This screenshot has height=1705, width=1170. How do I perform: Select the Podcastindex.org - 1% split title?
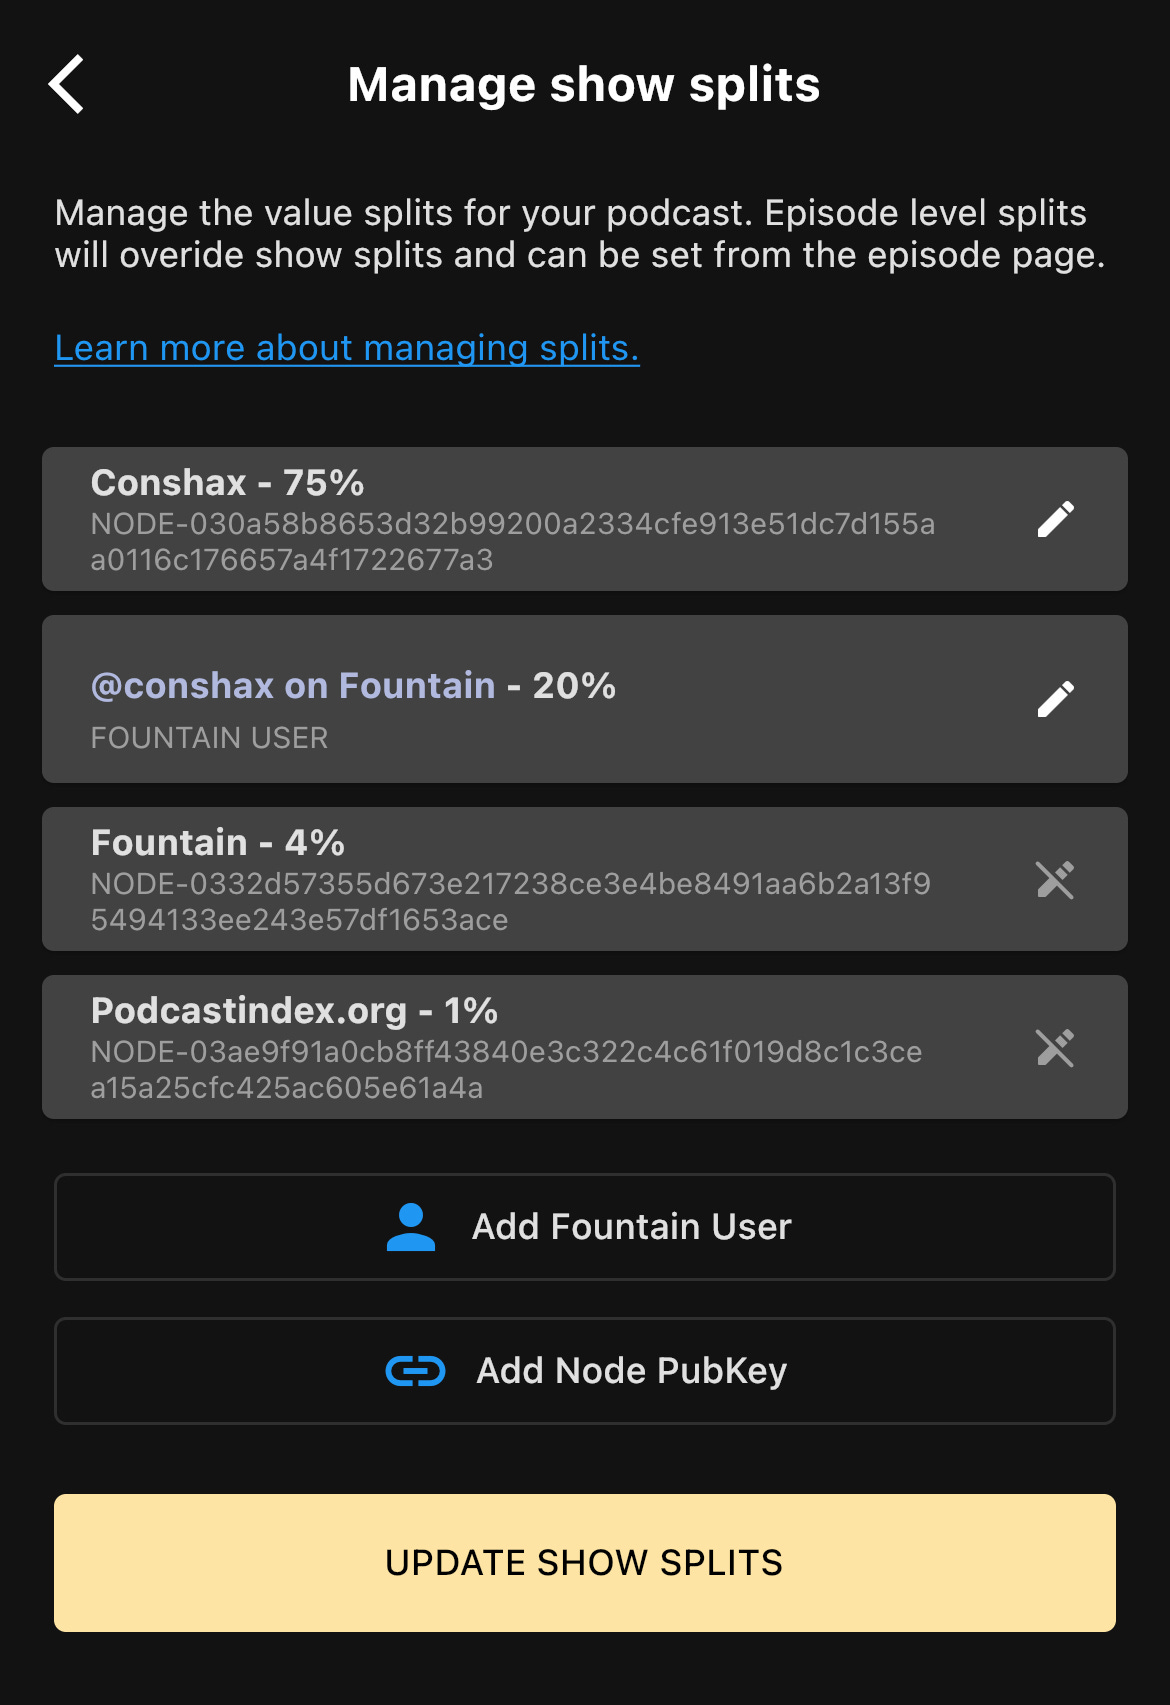294,1011
